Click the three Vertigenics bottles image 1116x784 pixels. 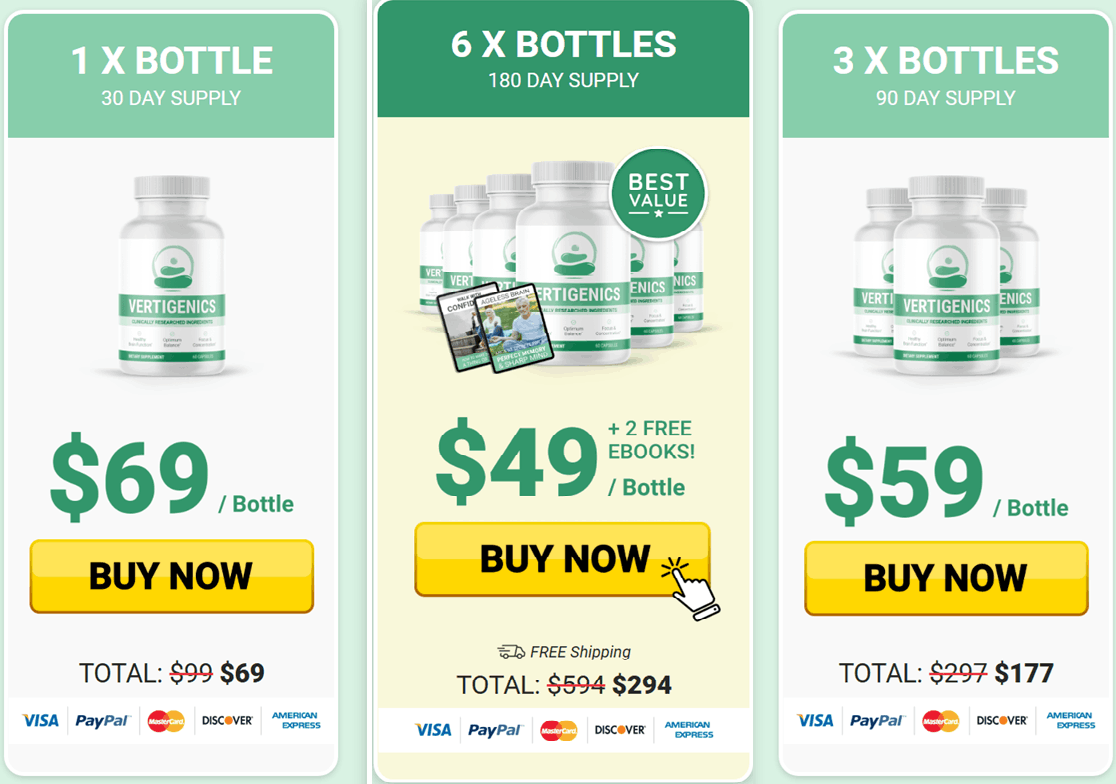coord(946,276)
